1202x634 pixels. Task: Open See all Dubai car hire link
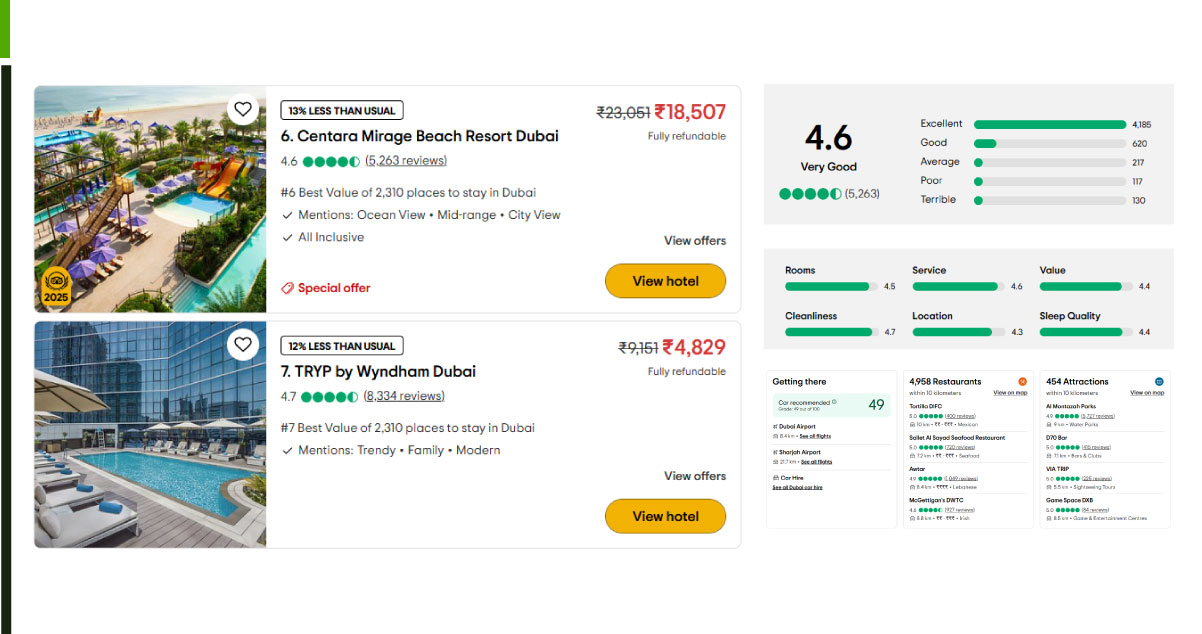pyautogui.click(x=797, y=487)
